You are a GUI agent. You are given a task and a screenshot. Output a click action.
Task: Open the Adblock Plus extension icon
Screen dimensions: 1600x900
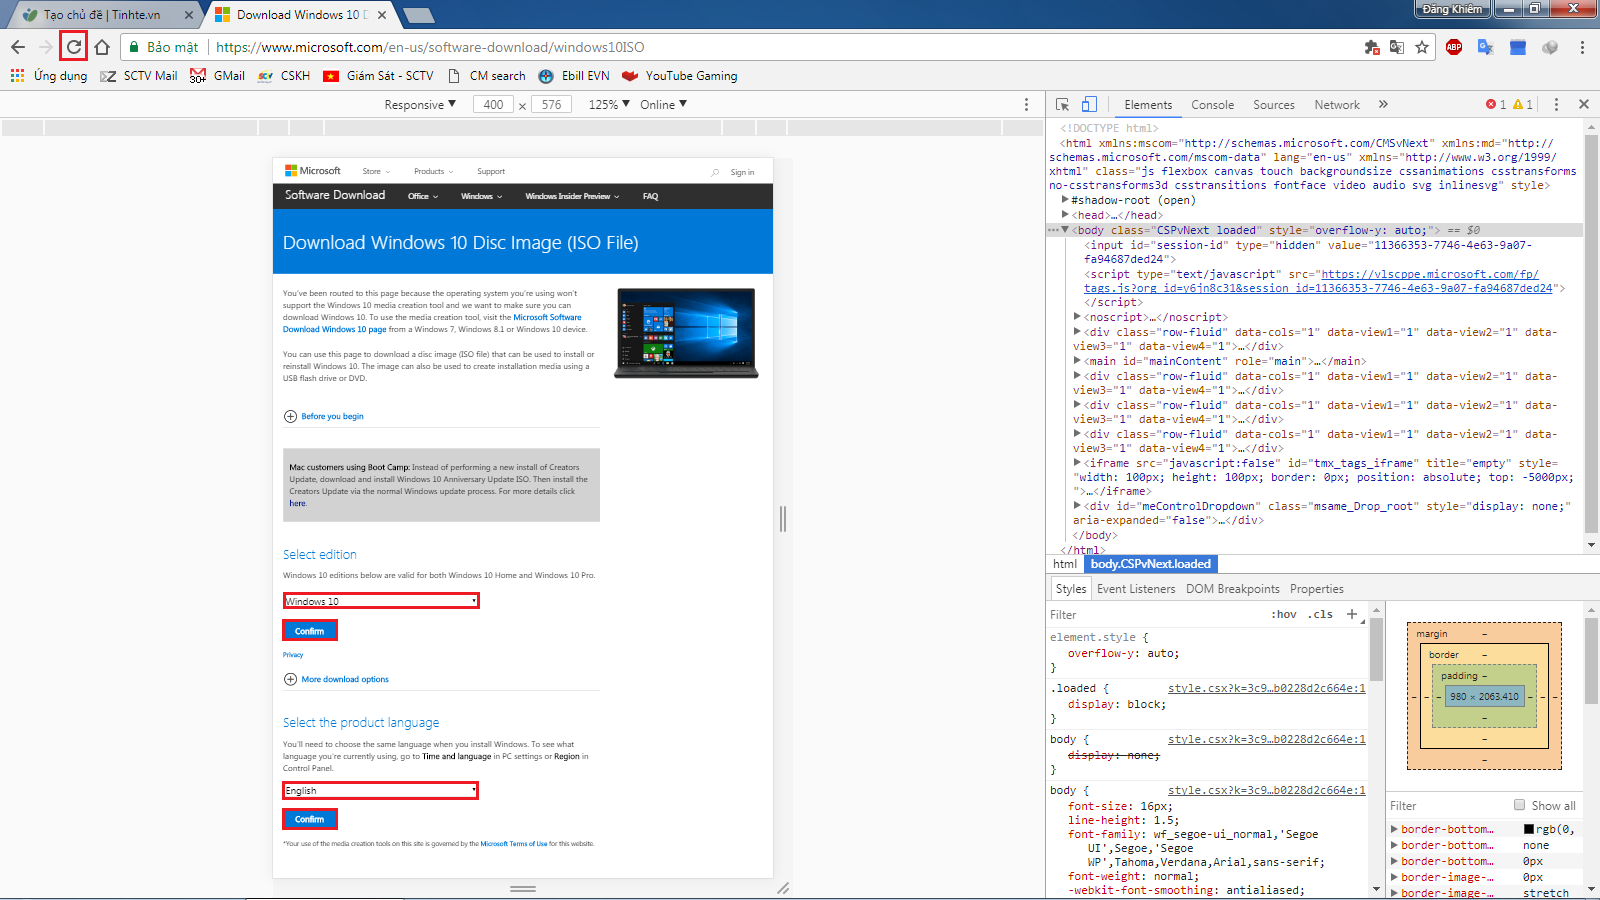1454,47
